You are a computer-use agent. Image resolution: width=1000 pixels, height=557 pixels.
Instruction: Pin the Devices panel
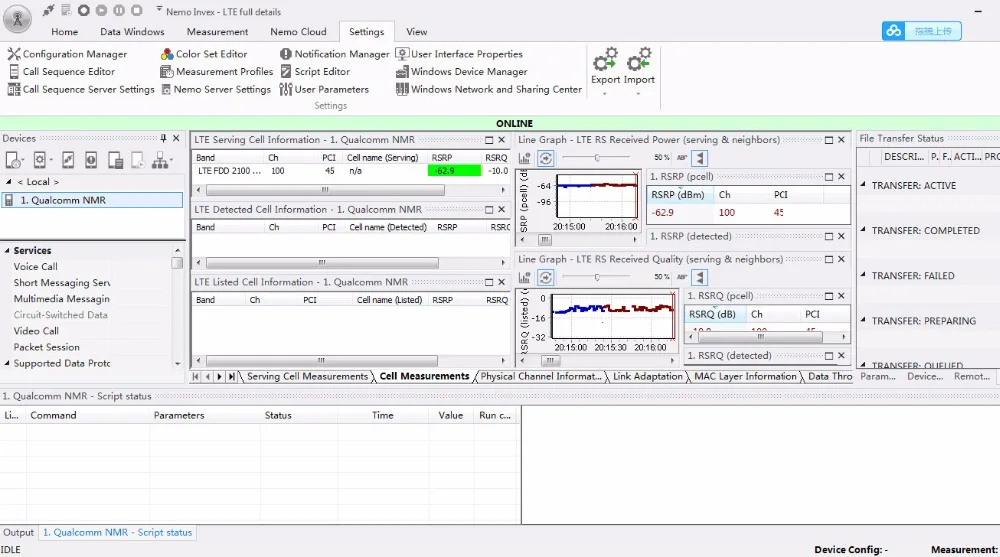[x=163, y=138]
